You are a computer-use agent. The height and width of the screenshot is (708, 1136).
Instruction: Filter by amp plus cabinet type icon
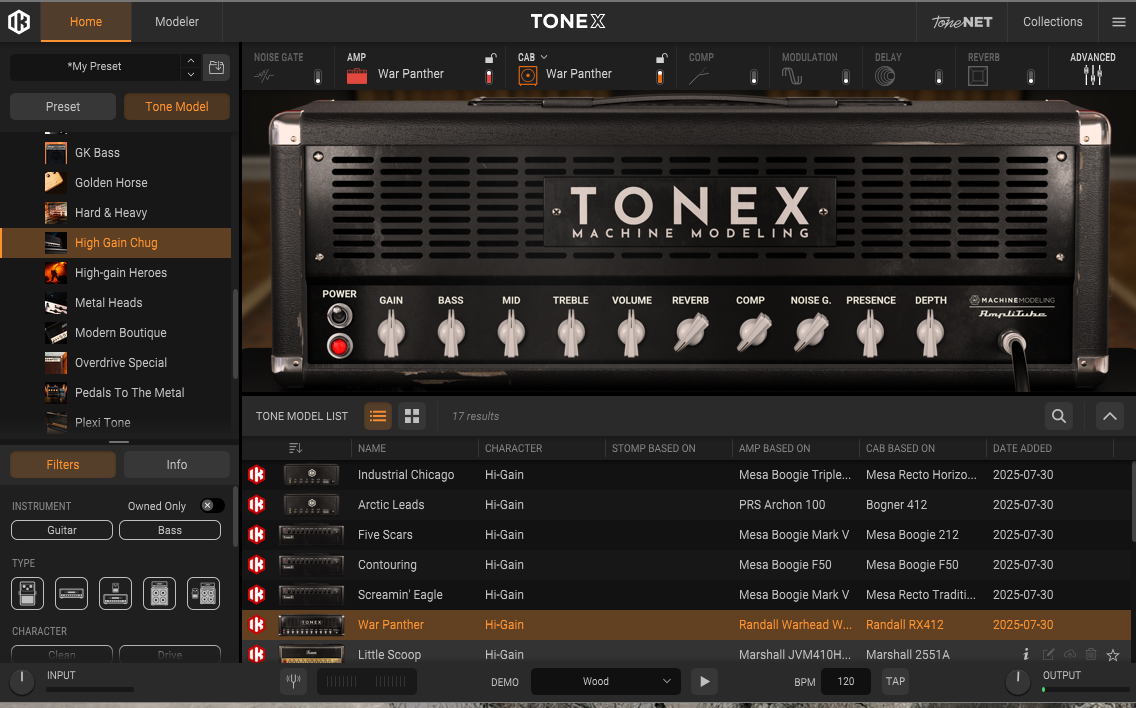[x=204, y=594]
